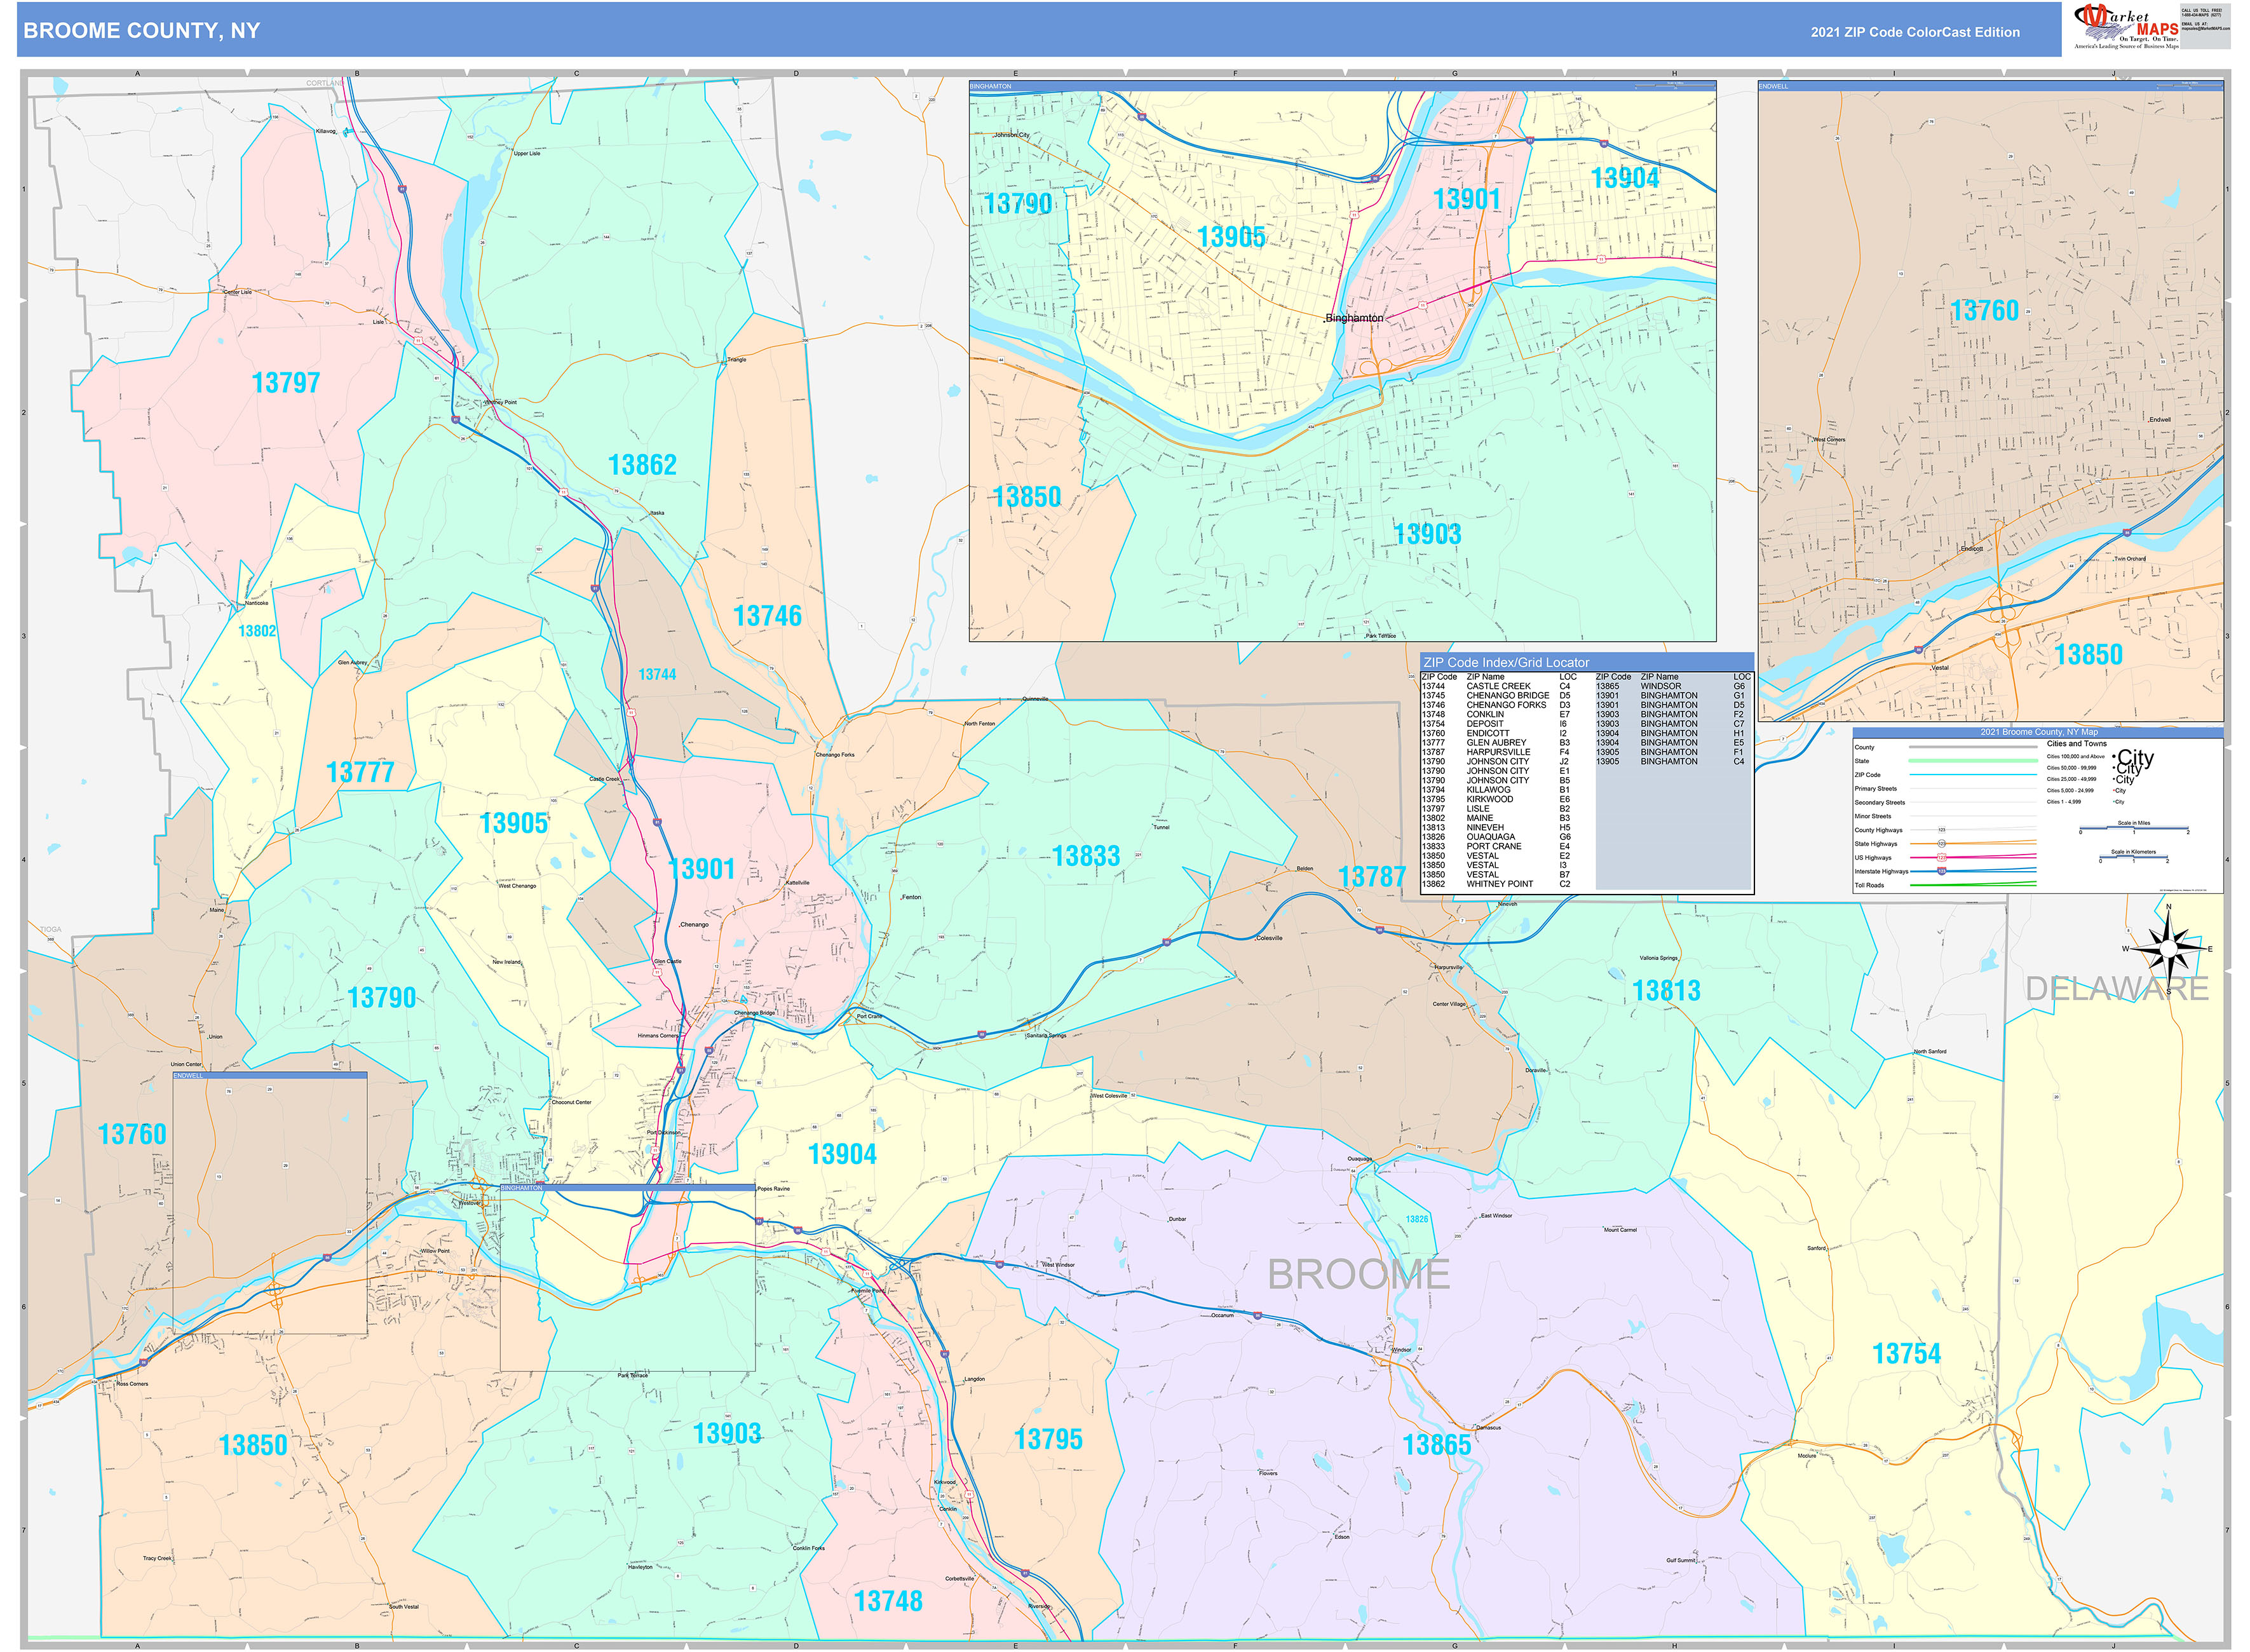This screenshot has height=1652, width=2250.
Task: Click the State Highways circle marker in legend
Action: pos(1942,844)
